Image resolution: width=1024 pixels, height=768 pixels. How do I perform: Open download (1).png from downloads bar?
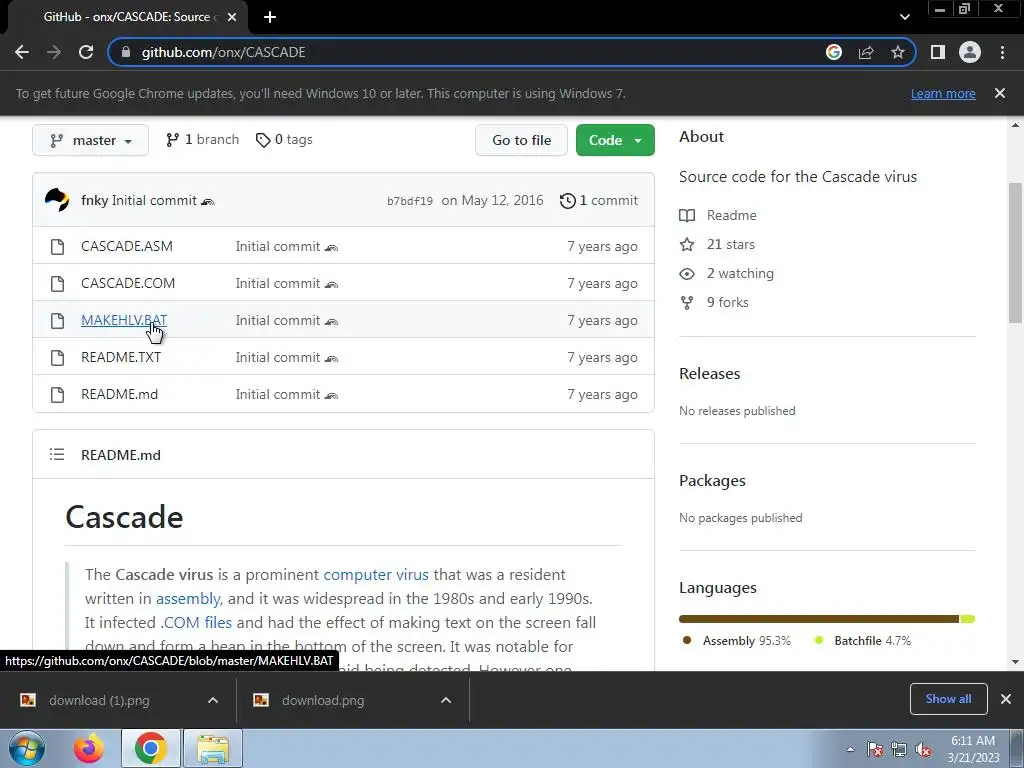tap(99, 701)
